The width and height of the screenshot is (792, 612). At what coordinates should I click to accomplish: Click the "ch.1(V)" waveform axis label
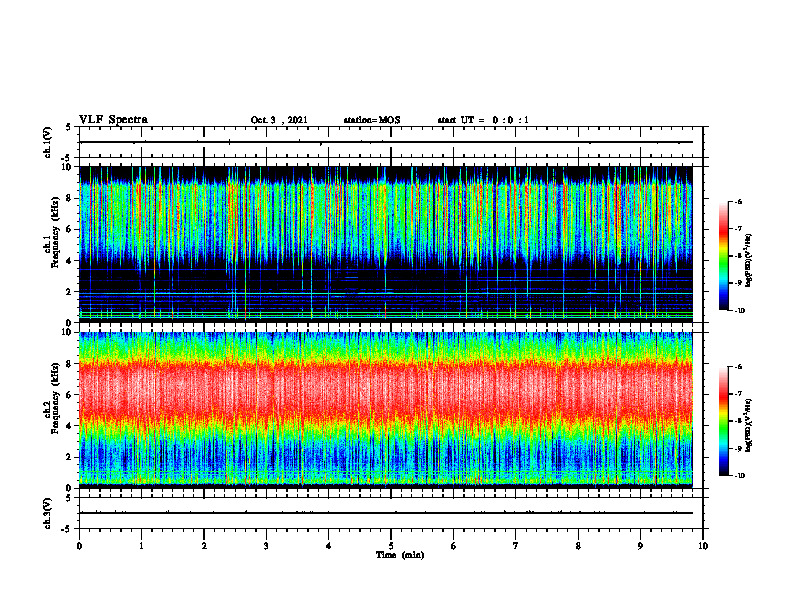coord(48,142)
